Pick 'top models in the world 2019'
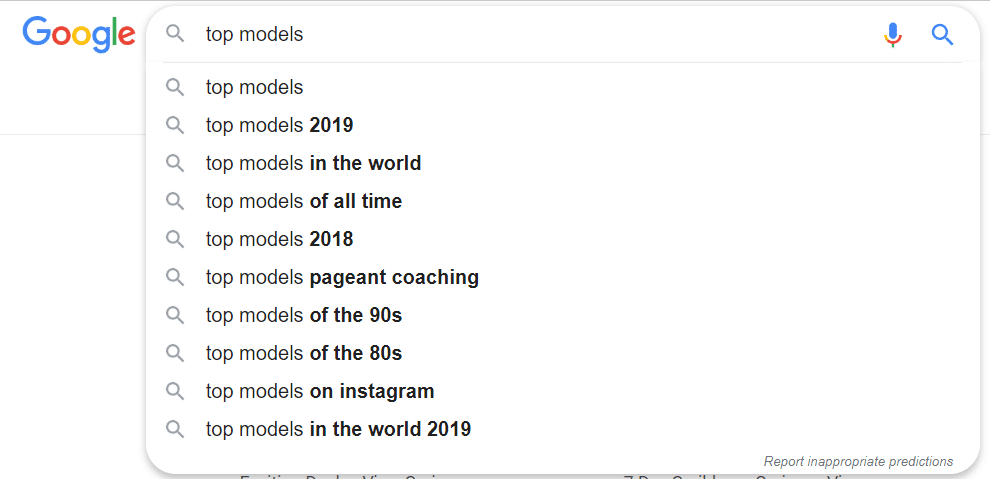Viewport: 990px width, 479px height. [562, 429]
